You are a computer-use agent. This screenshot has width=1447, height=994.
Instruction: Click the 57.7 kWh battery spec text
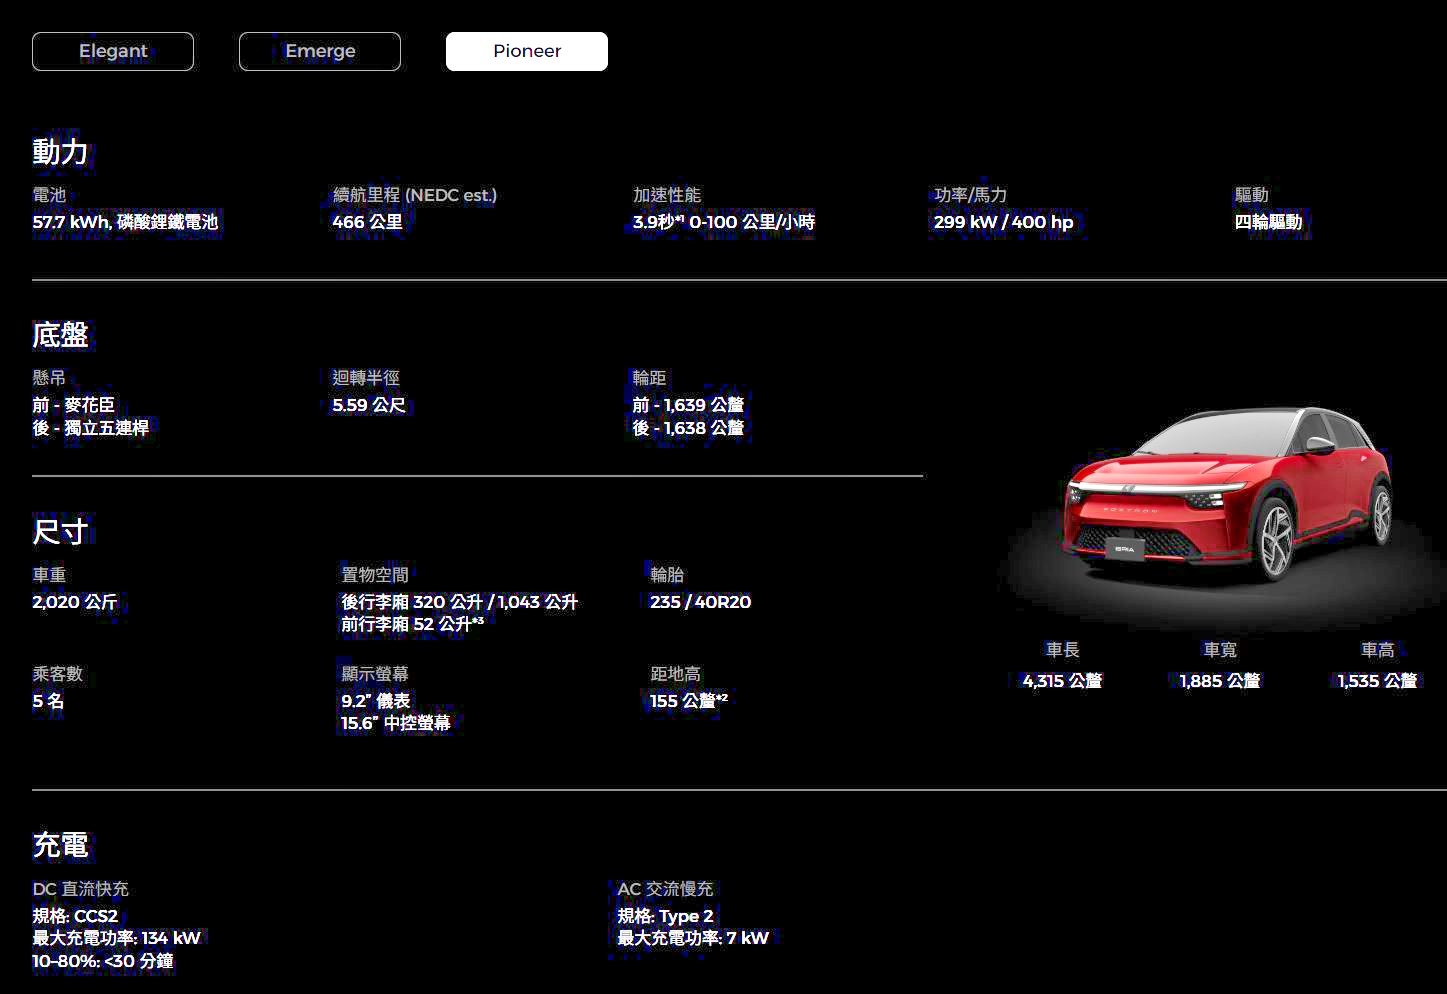click(x=125, y=222)
